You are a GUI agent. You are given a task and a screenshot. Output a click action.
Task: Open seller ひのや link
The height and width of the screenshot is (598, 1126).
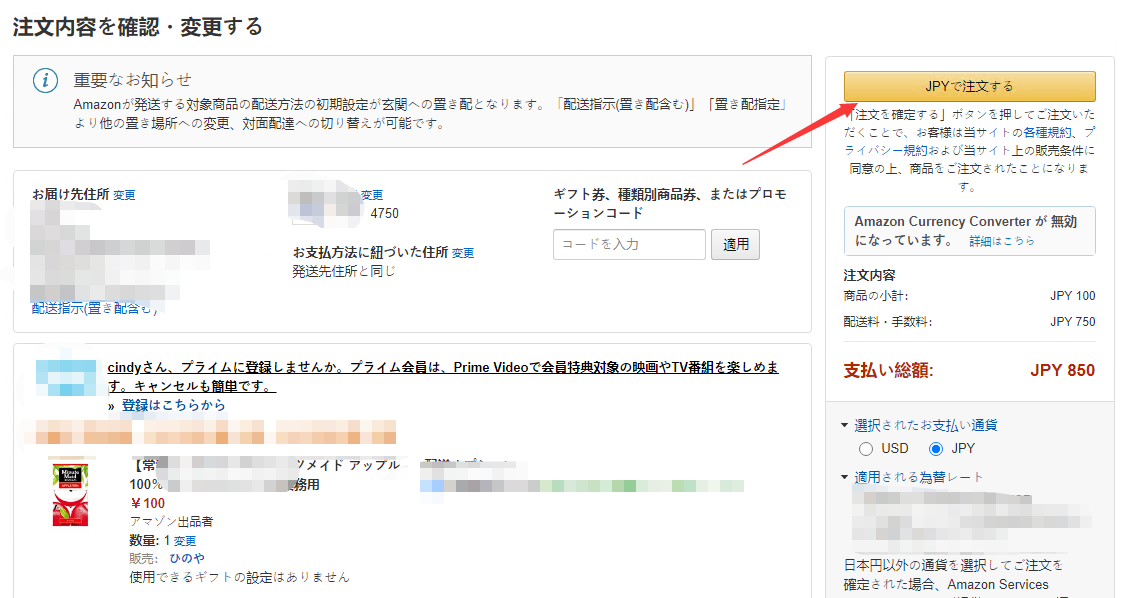click(x=187, y=558)
